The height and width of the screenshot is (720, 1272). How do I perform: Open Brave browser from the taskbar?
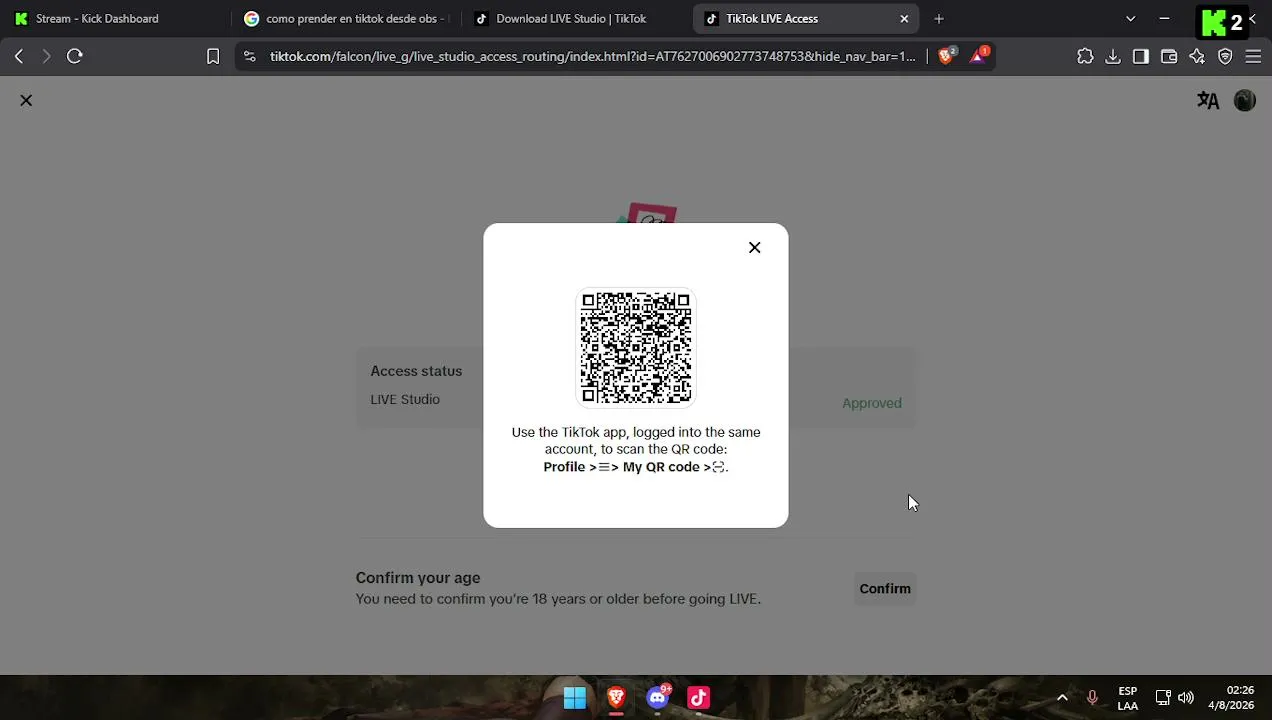coord(616,698)
